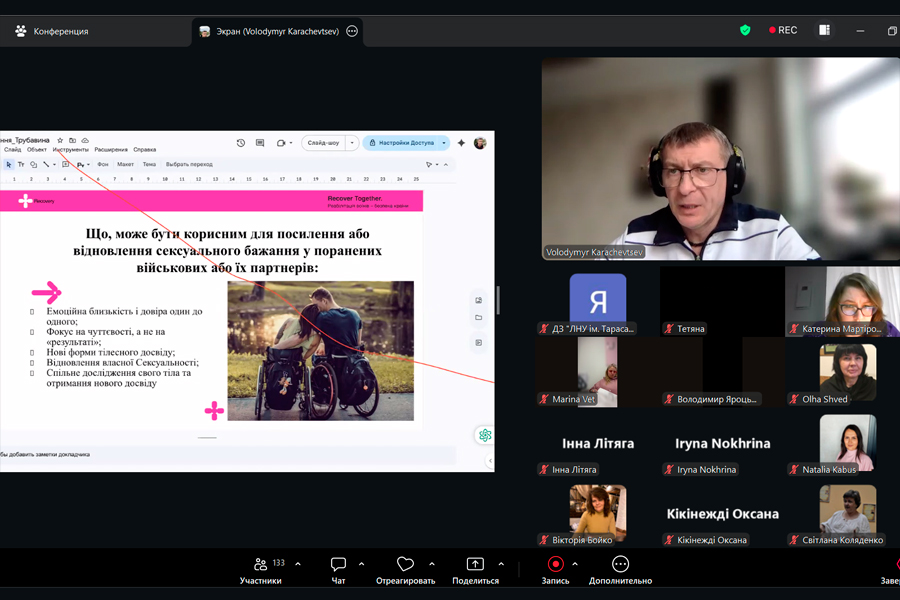
Task: Expand the arrow next to Участники
Action: click(298, 564)
